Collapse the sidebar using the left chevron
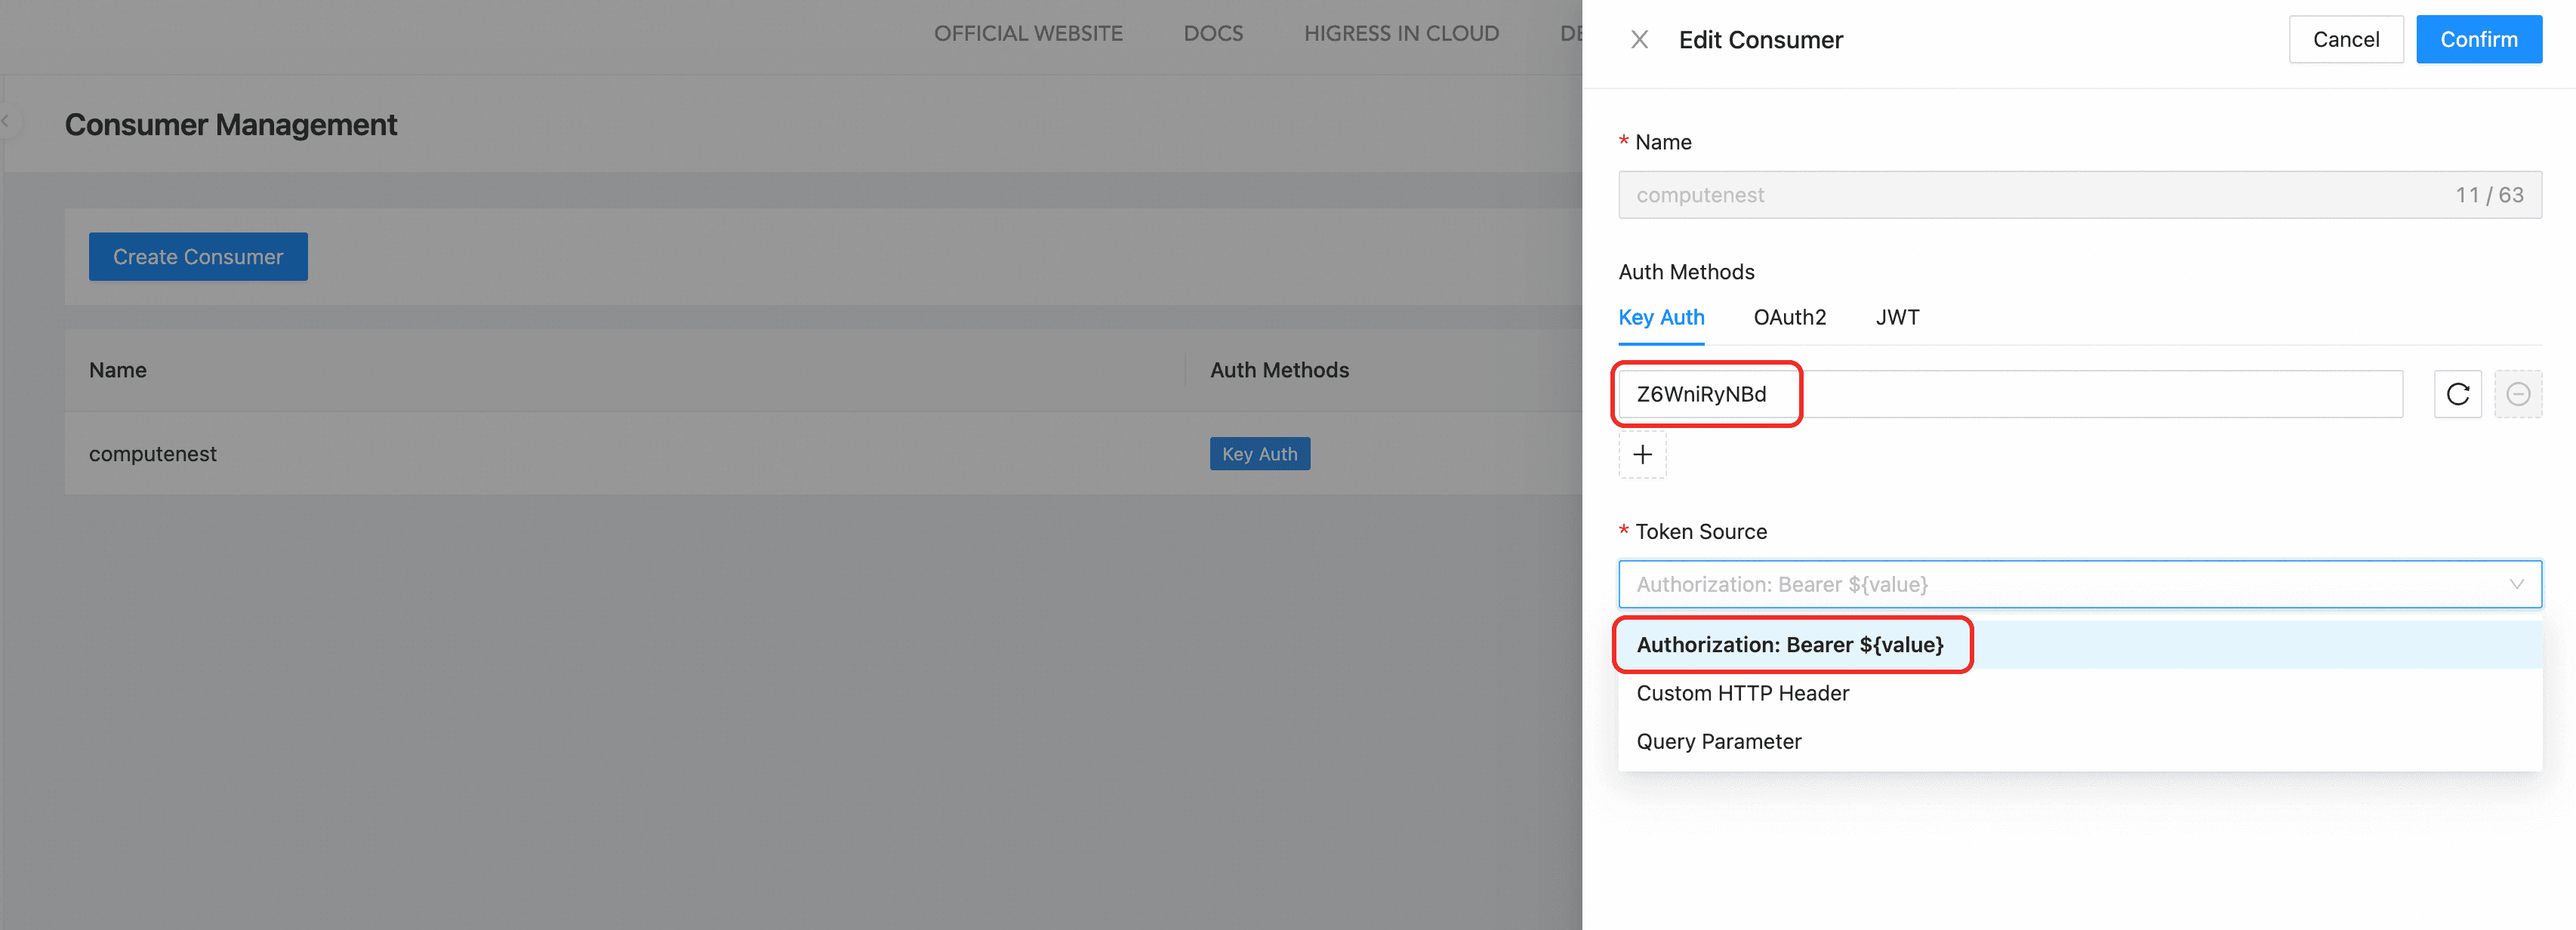 tap(6, 121)
